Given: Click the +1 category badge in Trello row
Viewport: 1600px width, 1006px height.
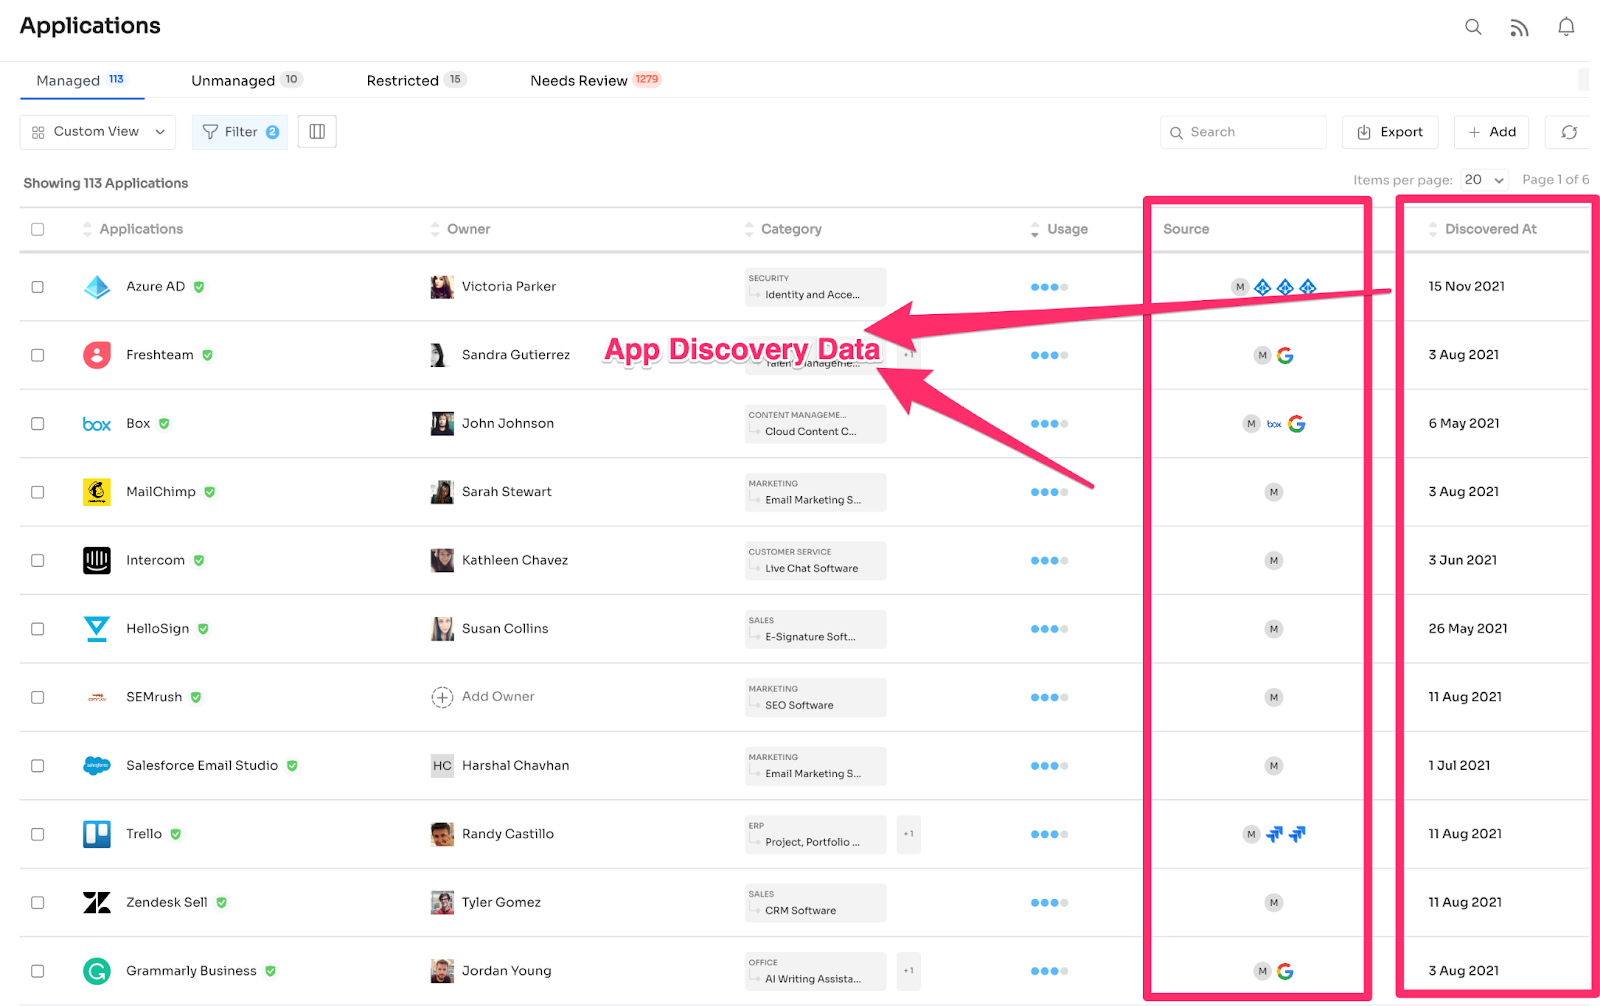Looking at the screenshot, I should coord(908,834).
